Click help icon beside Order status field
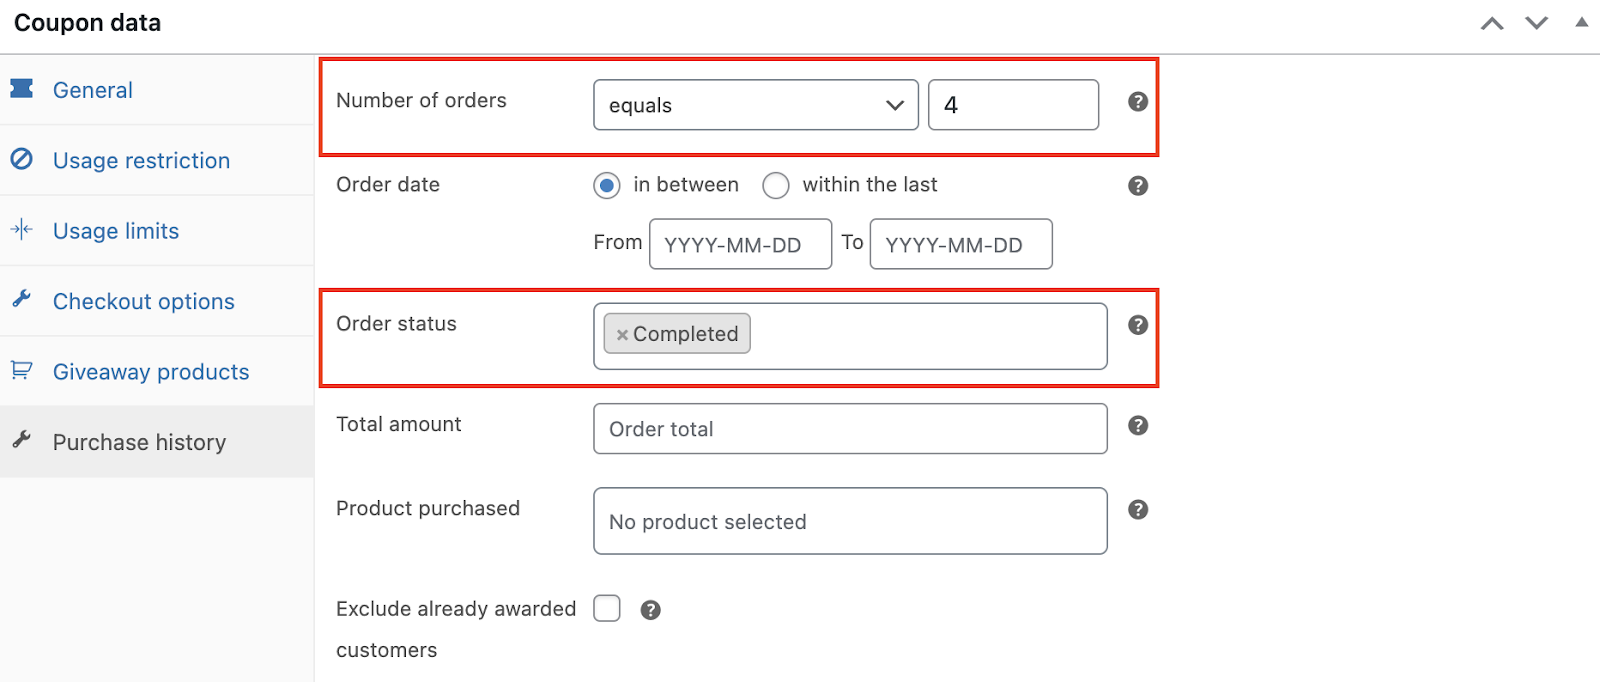The width and height of the screenshot is (1600, 682). point(1137,325)
